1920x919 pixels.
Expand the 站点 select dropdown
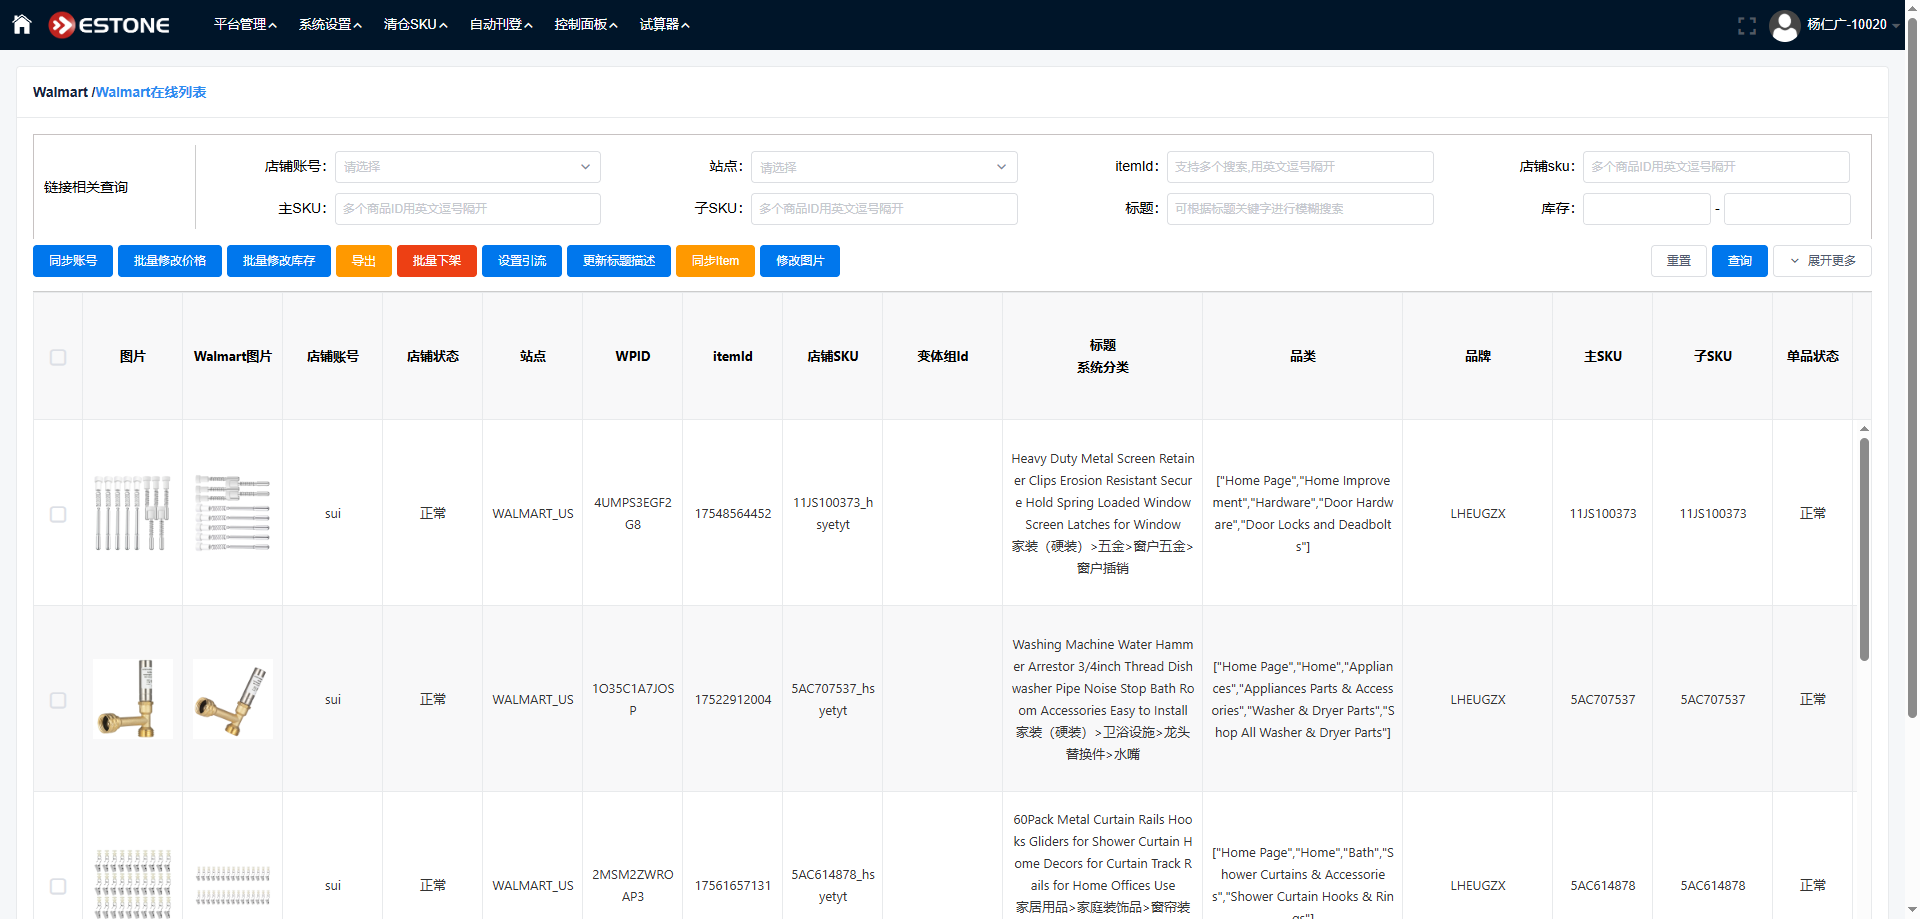pyautogui.click(x=884, y=167)
